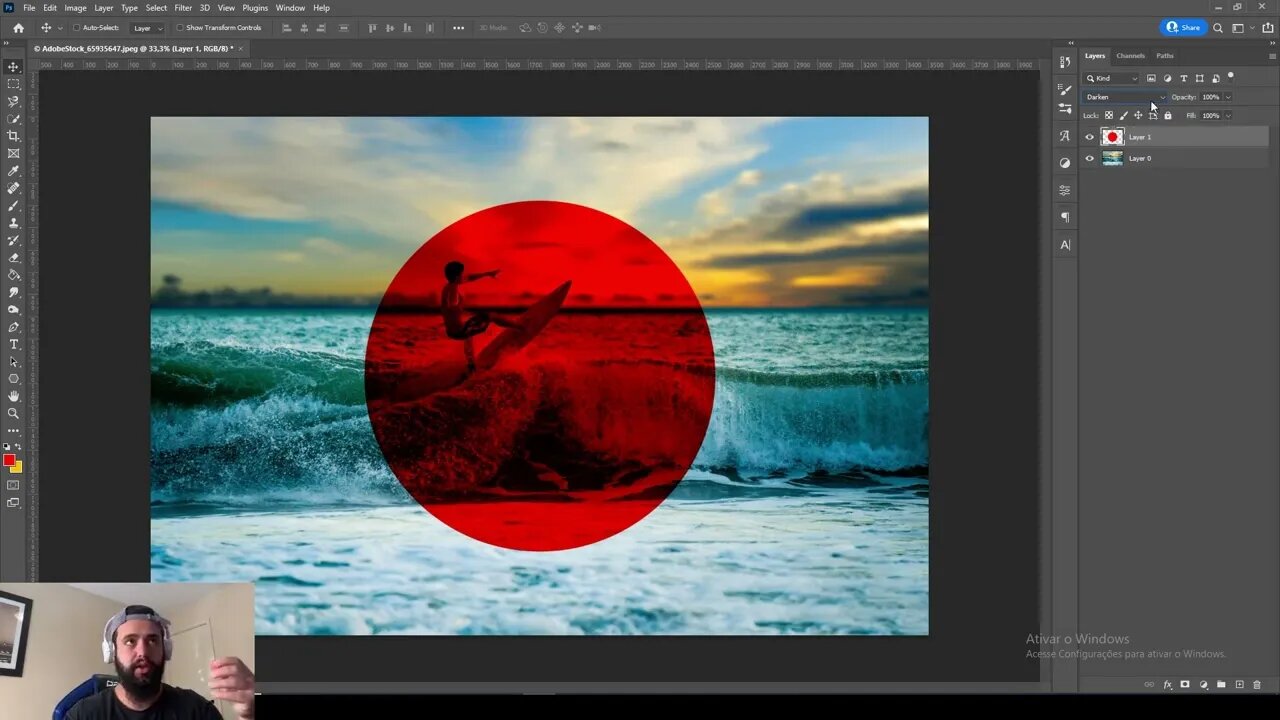Select the Zoom tool

[13, 413]
